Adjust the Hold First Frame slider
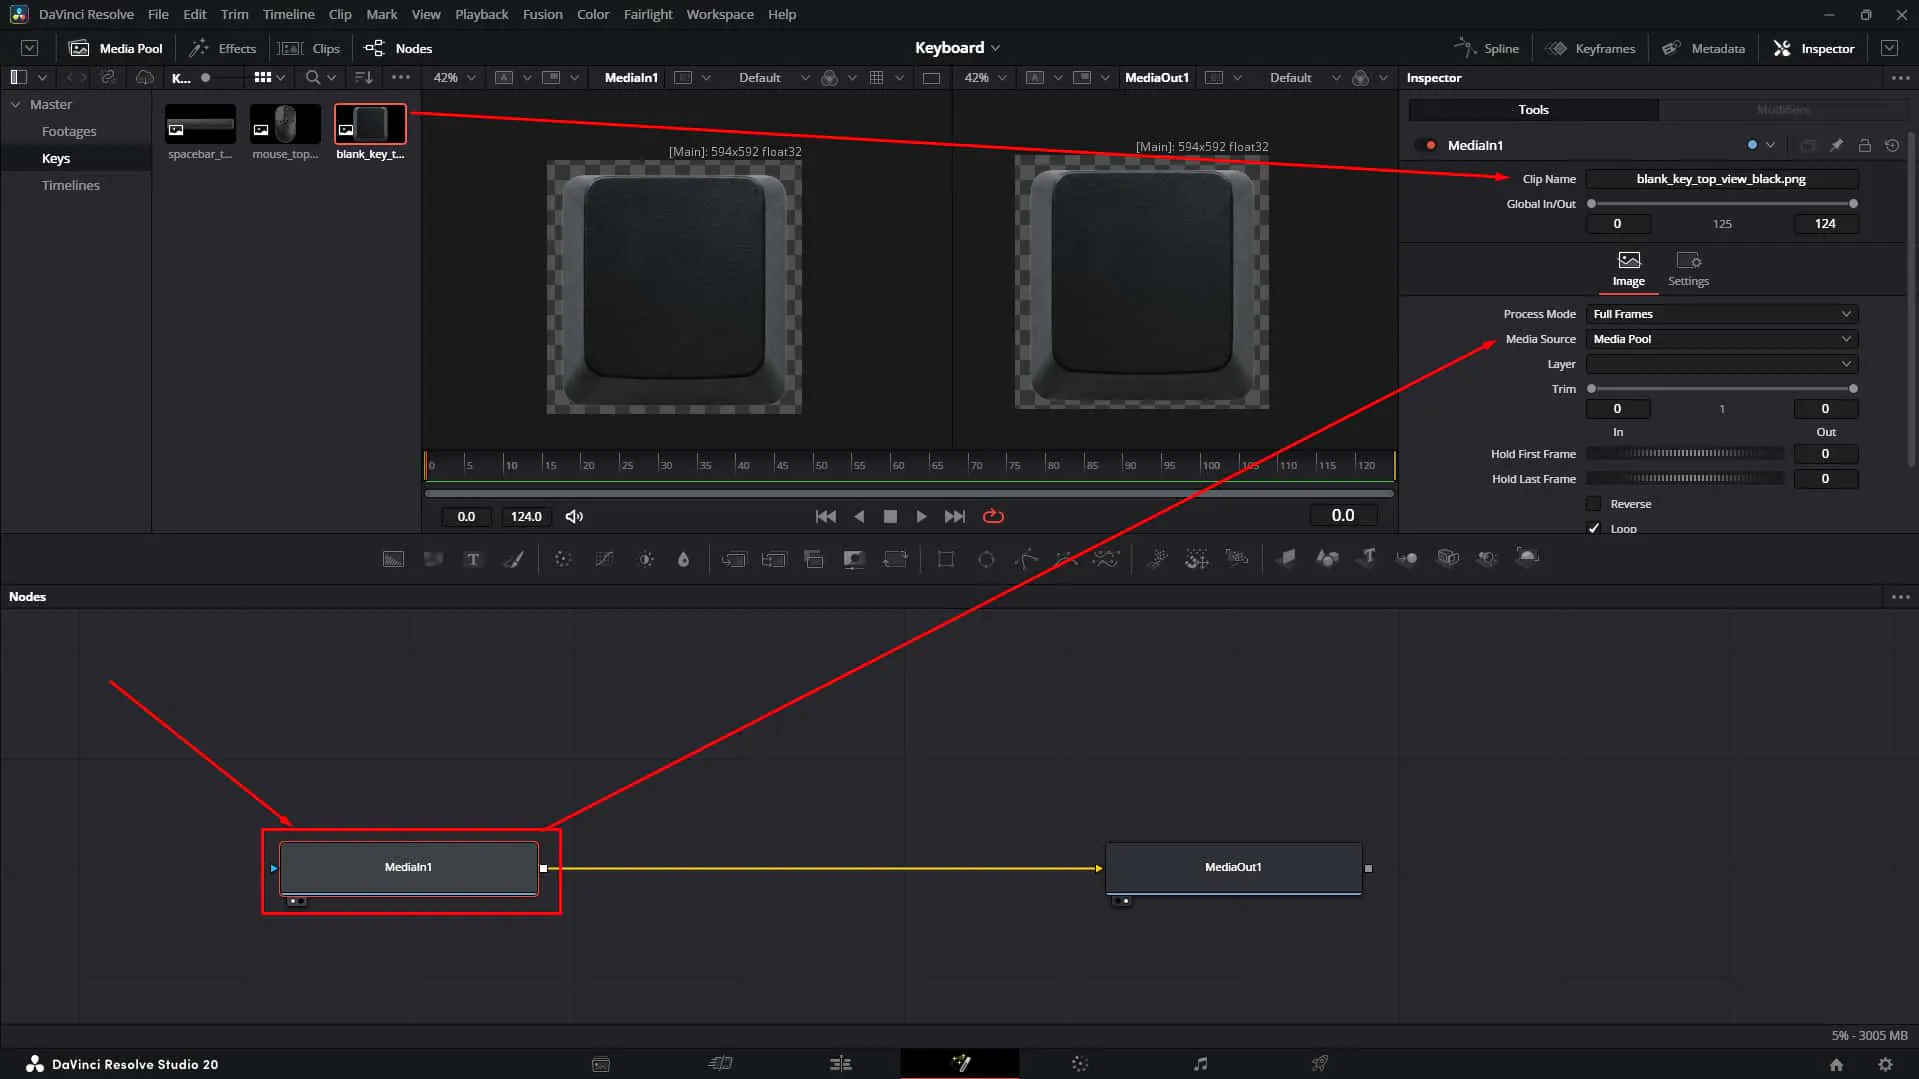Viewport: 1919px width, 1079px height. [x=1685, y=454]
